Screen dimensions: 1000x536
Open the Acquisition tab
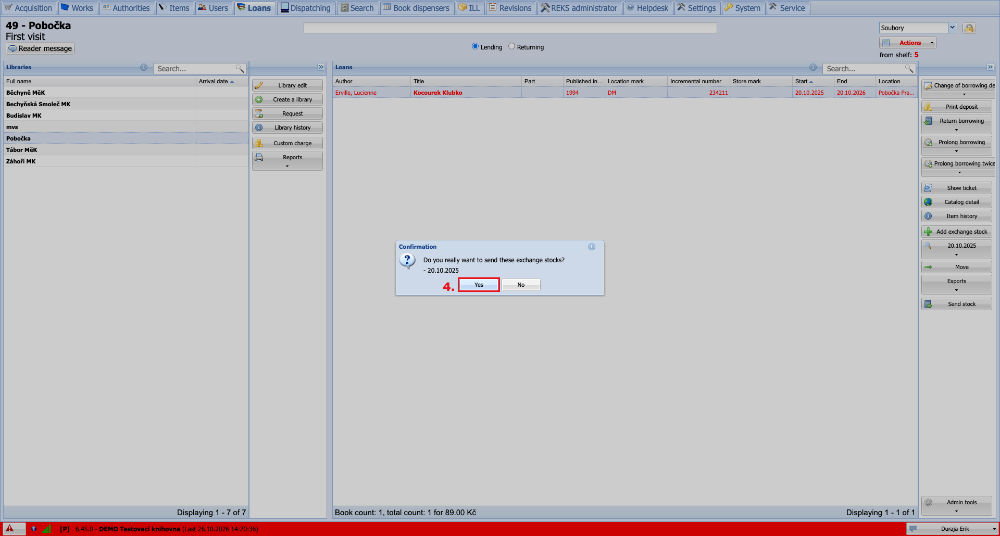(29, 8)
